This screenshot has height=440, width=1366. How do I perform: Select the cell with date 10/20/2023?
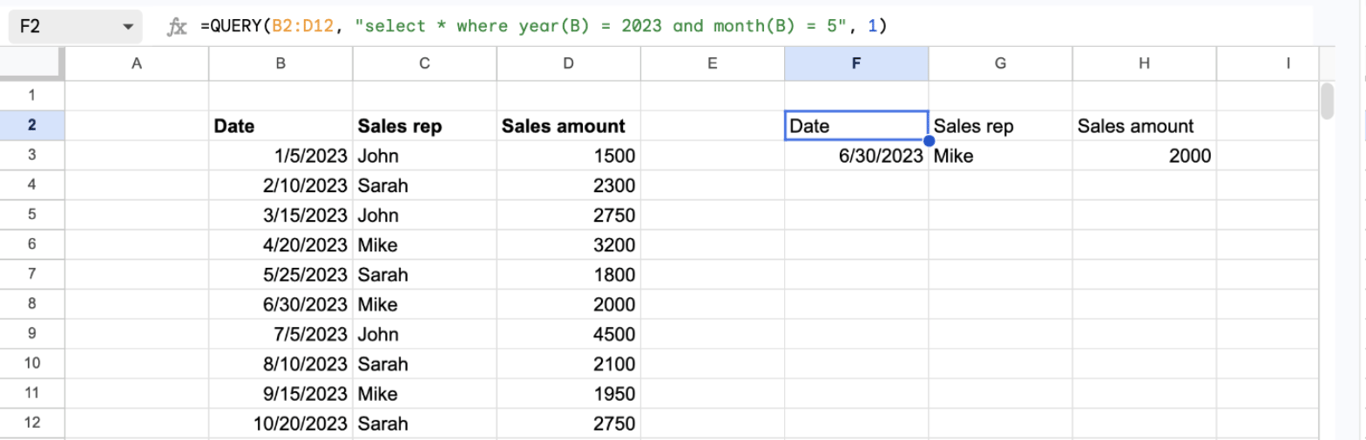281,423
